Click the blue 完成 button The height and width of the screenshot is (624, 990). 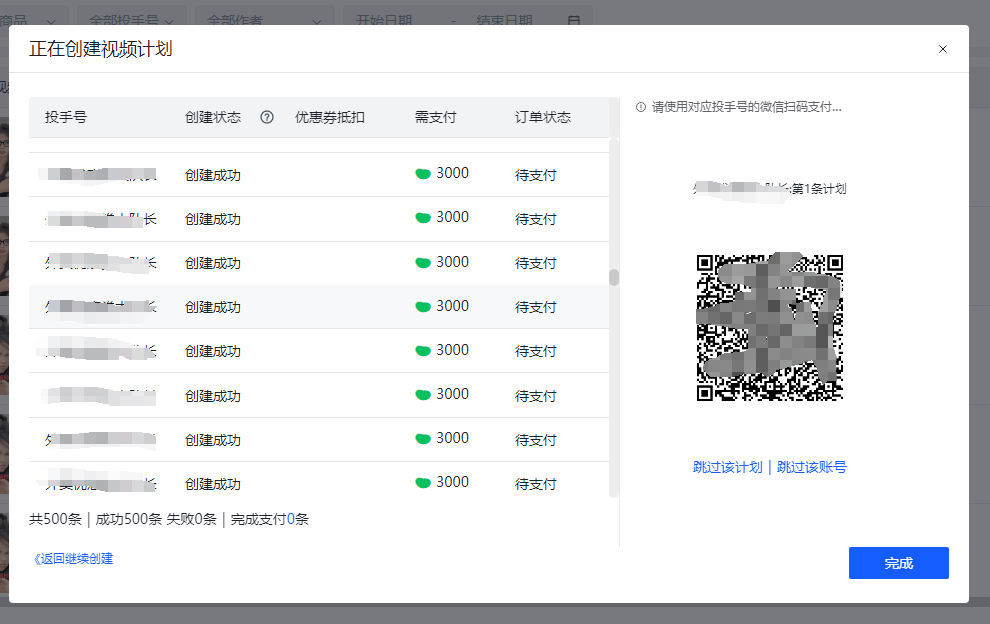898,563
